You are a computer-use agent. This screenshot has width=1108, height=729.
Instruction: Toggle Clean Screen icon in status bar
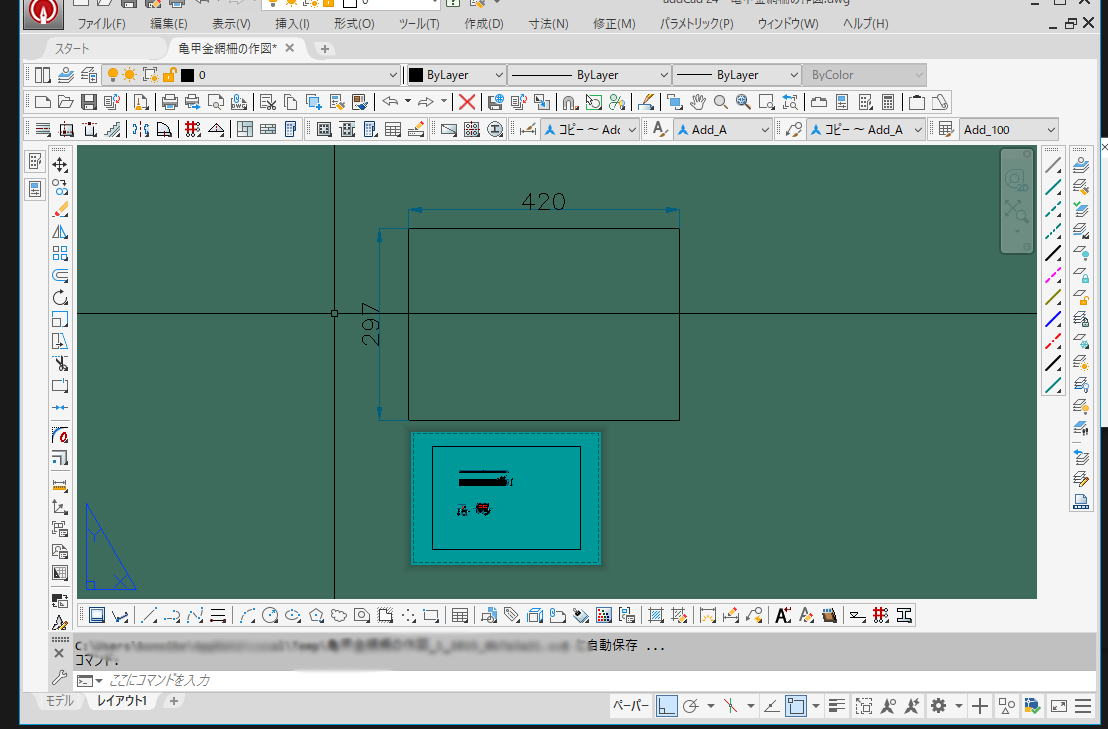tap(1059, 706)
